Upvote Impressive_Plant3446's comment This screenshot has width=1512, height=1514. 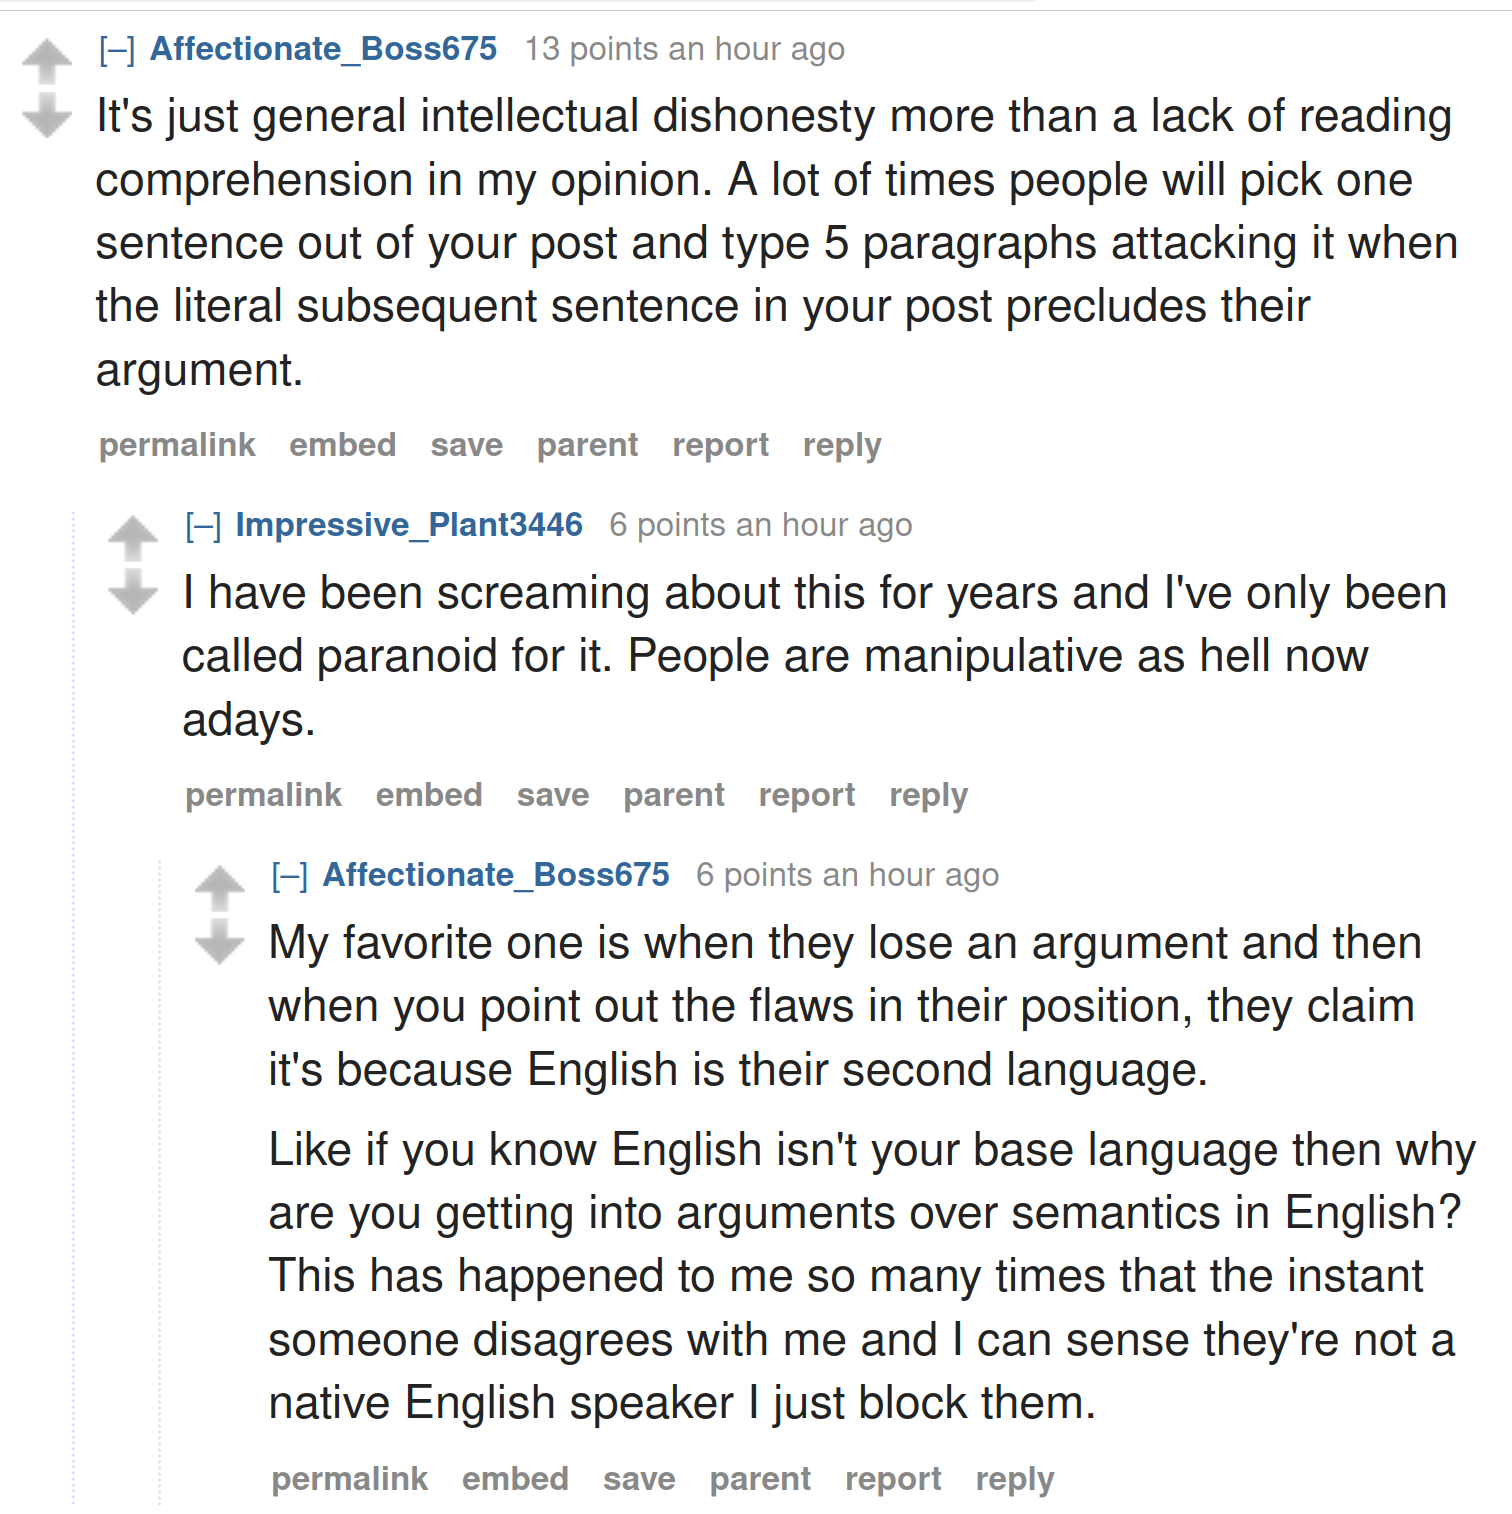point(133,538)
